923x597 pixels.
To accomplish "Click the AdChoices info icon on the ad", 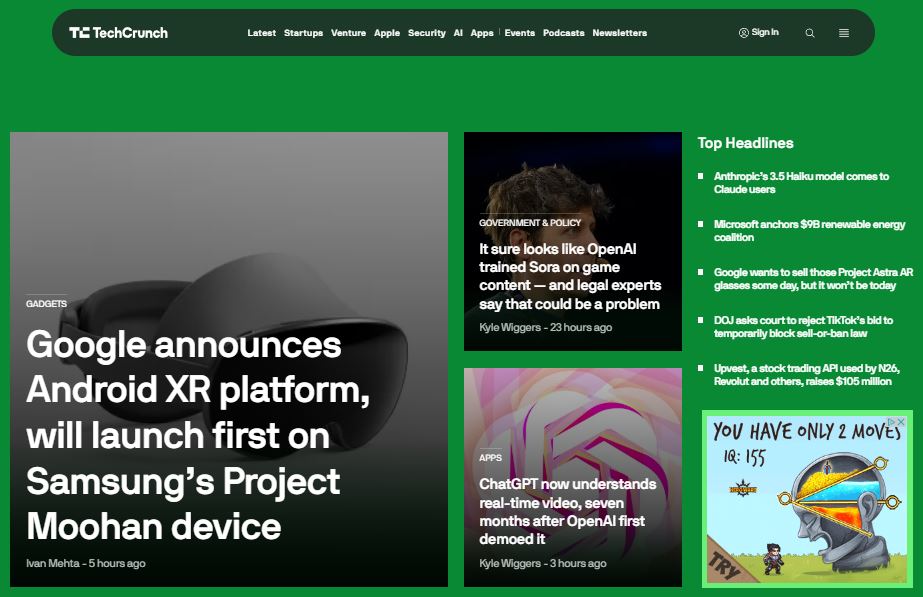I will (x=892, y=422).
